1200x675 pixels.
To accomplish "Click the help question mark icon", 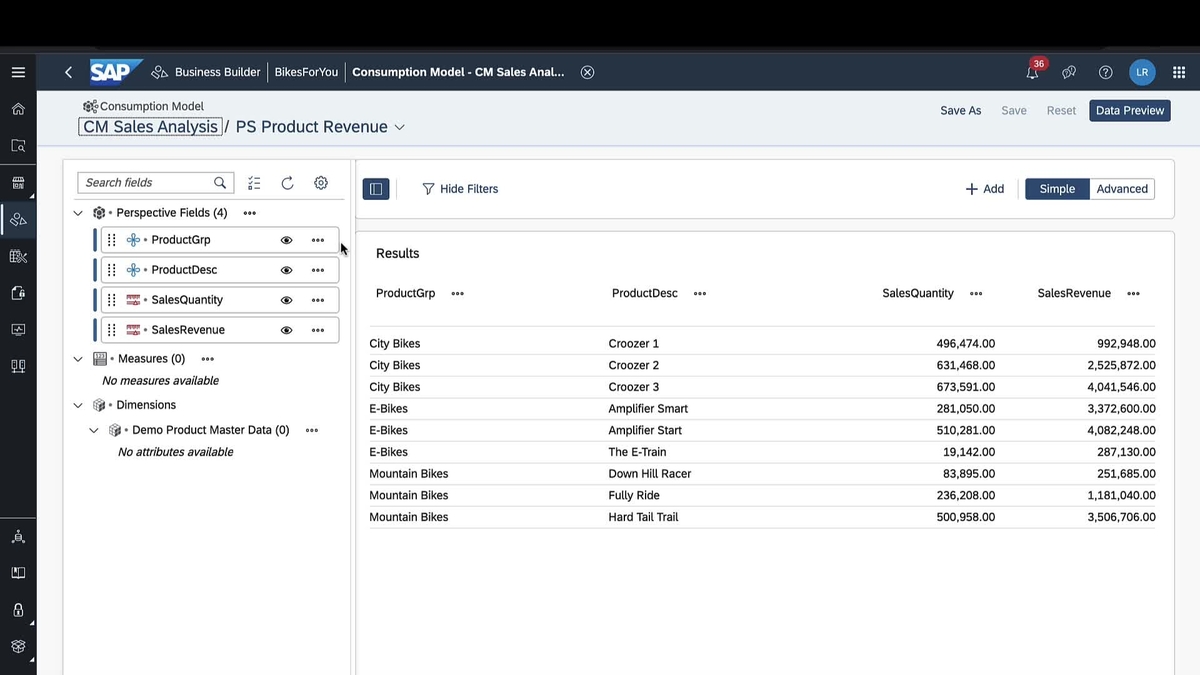I will pyautogui.click(x=1105, y=72).
